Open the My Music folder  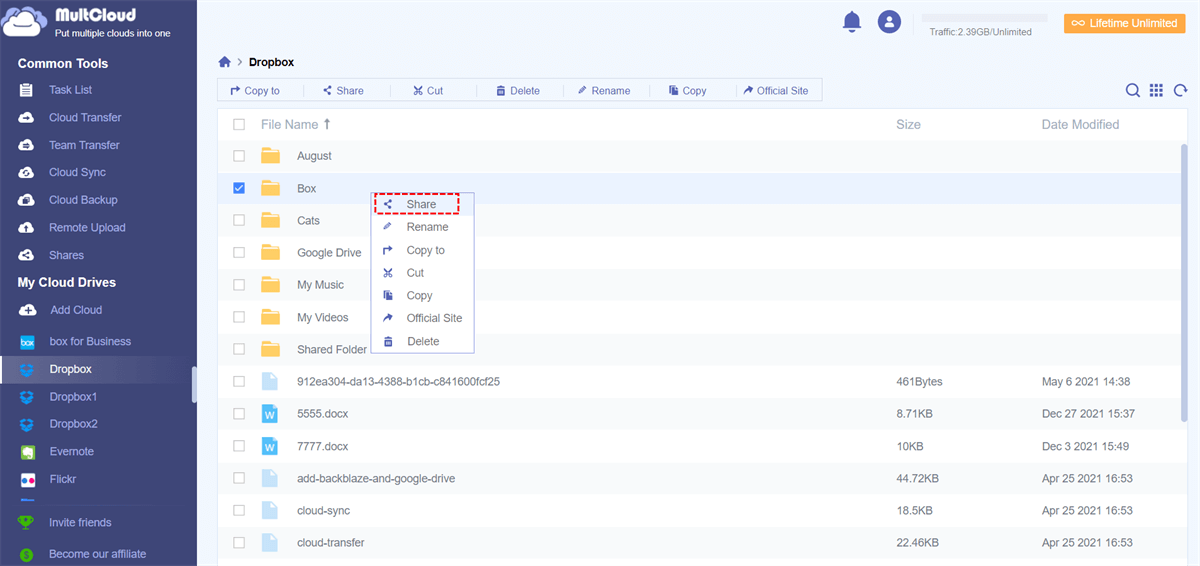[x=320, y=285]
